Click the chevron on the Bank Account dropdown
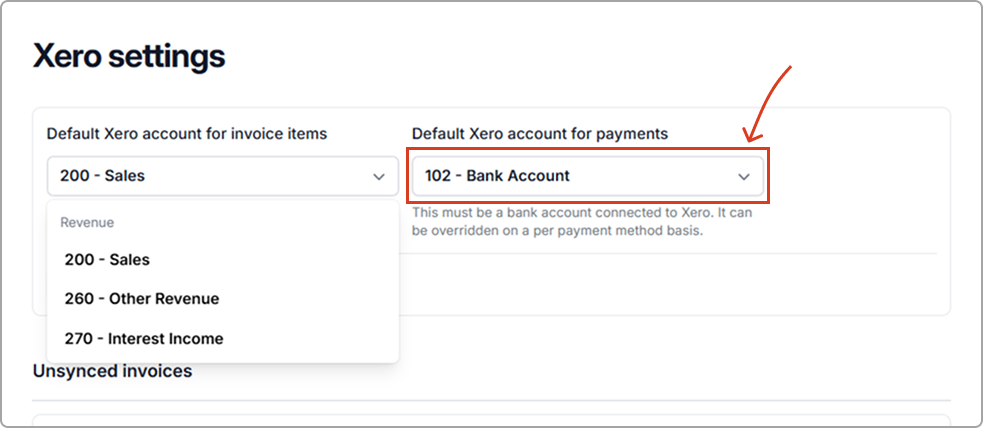983x428 pixels. (x=744, y=176)
